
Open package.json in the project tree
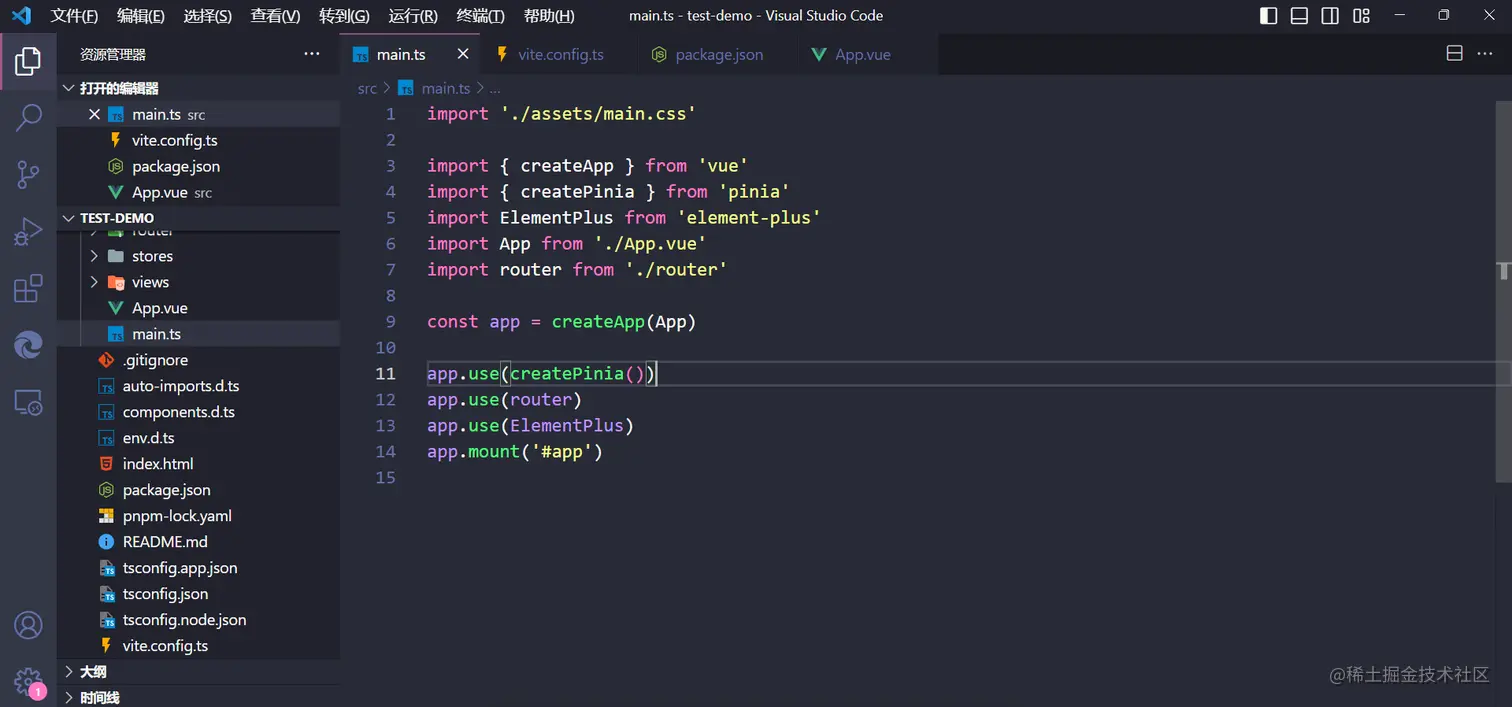coord(198,490)
